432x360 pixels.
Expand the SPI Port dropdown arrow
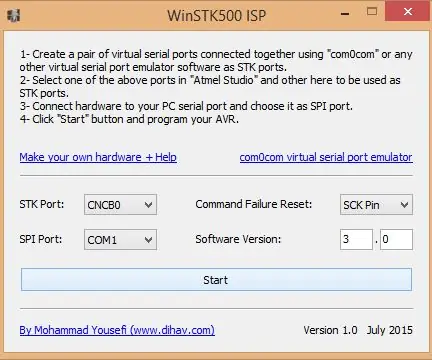pos(148,239)
